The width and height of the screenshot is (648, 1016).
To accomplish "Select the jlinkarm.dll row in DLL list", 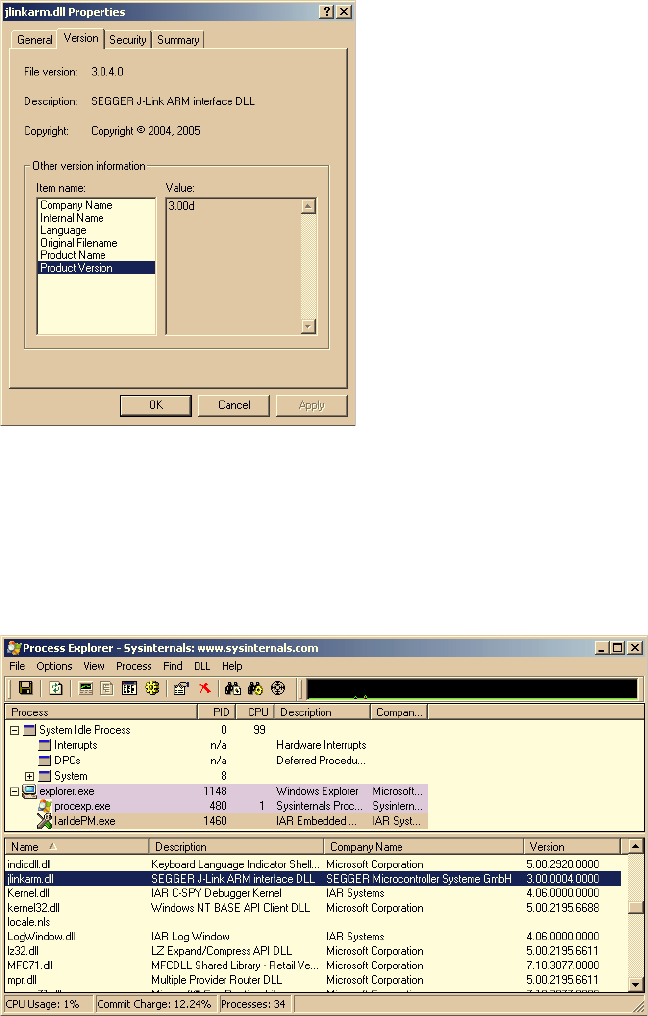I will (x=313, y=879).
